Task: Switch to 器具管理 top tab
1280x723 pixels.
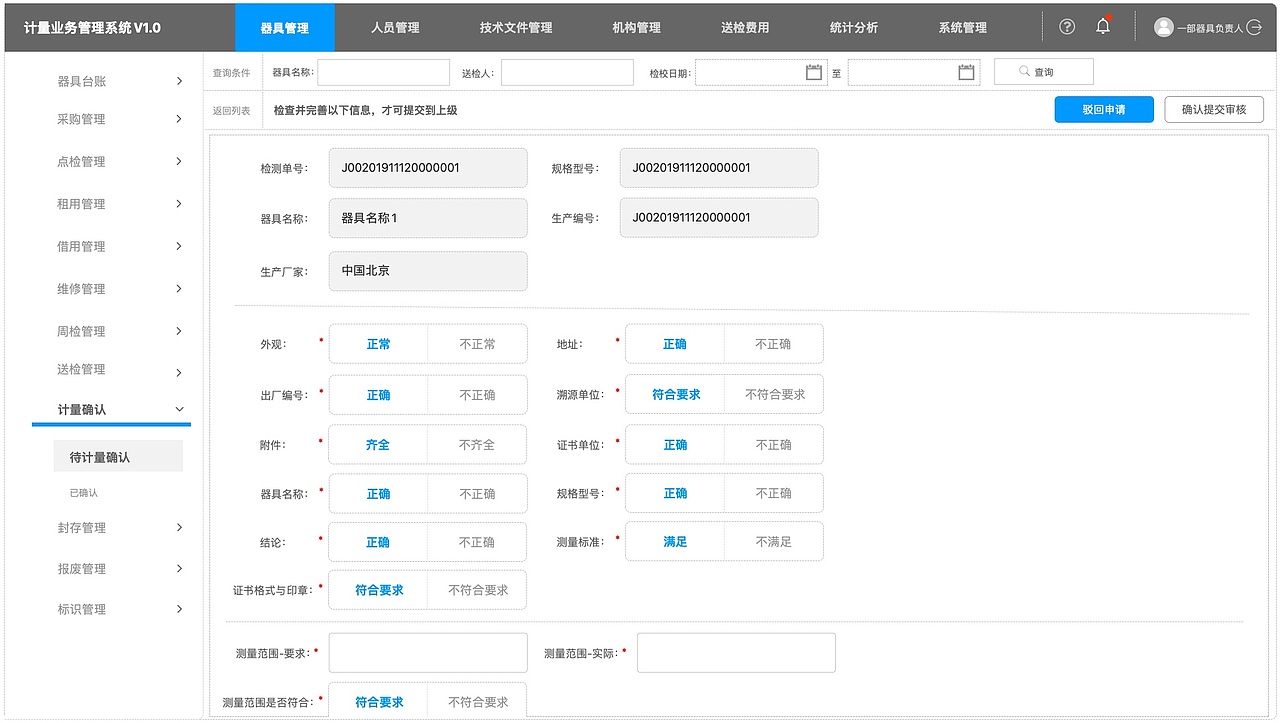Action: (285, 28)
